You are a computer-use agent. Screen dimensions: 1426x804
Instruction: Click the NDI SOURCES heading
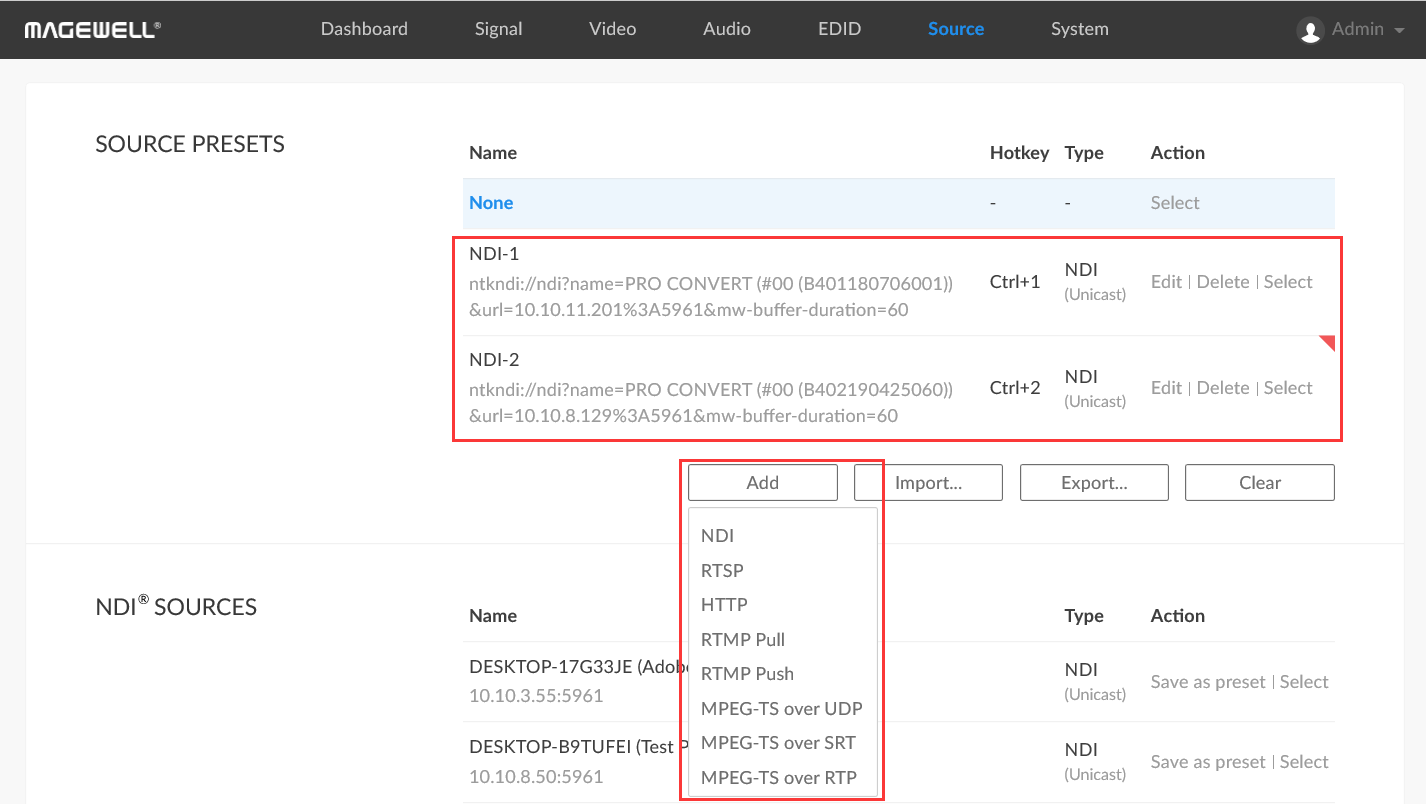pos(176,606)
